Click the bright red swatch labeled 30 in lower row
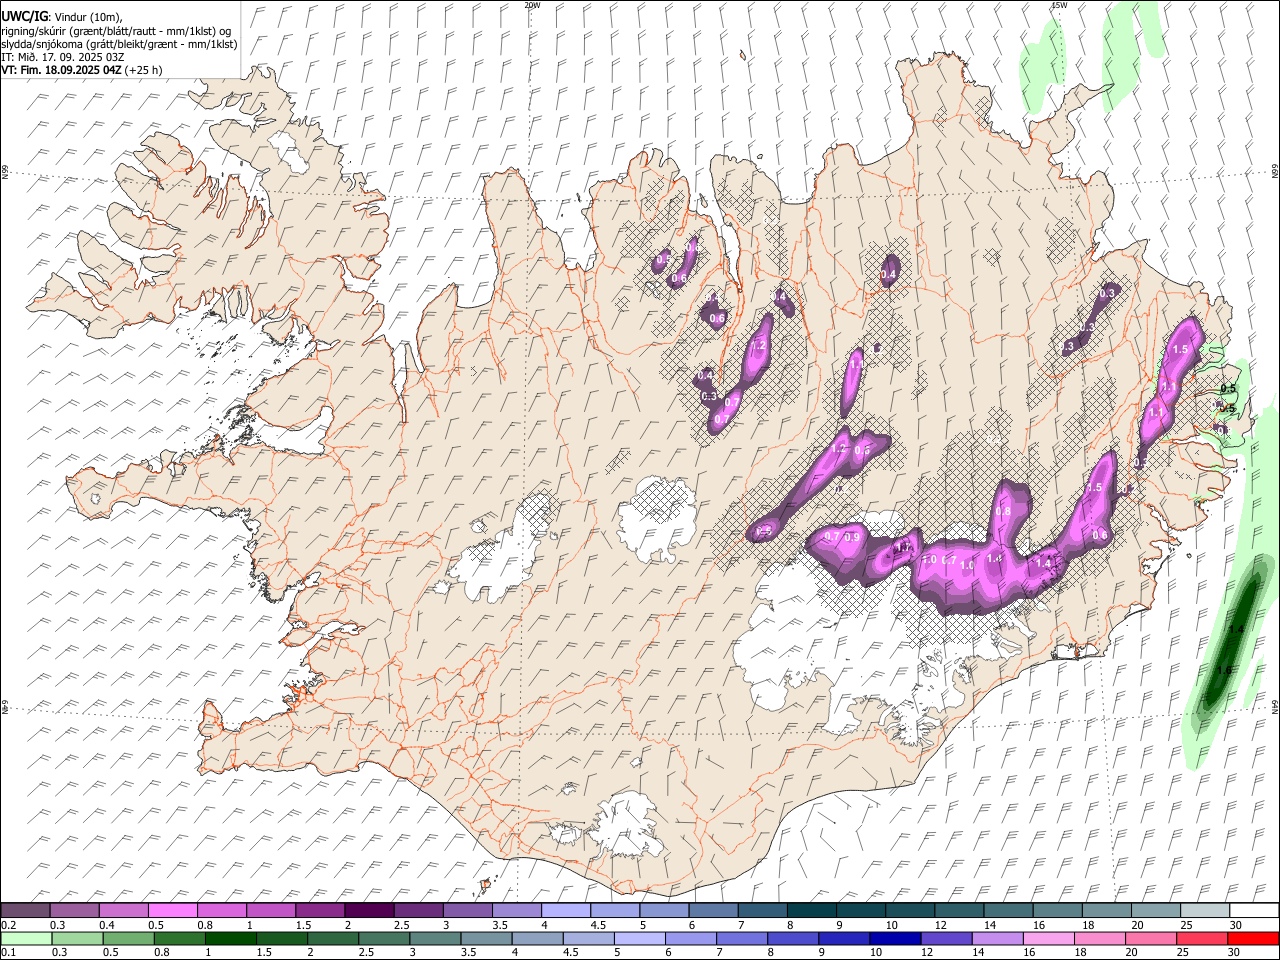The width and height of the screenshot is (1280, 960). 1252,939
